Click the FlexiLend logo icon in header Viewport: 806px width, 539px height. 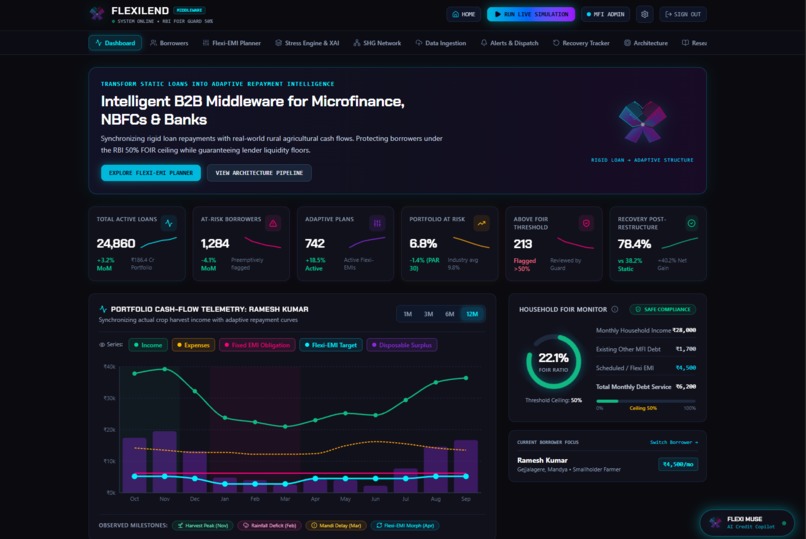(97, 13)
